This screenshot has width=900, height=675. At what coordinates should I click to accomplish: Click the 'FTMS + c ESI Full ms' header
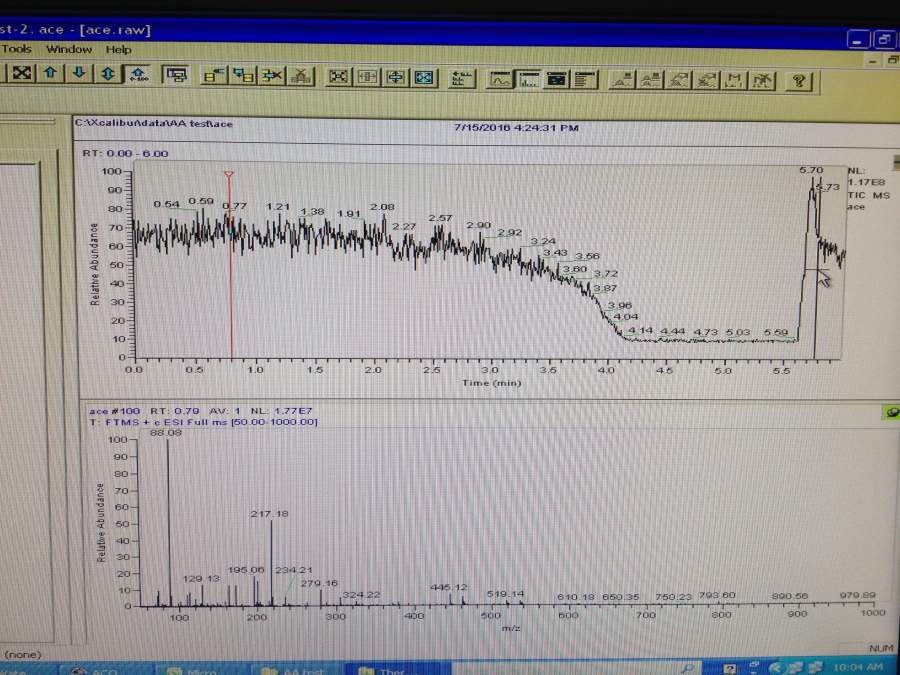(204, 422)
